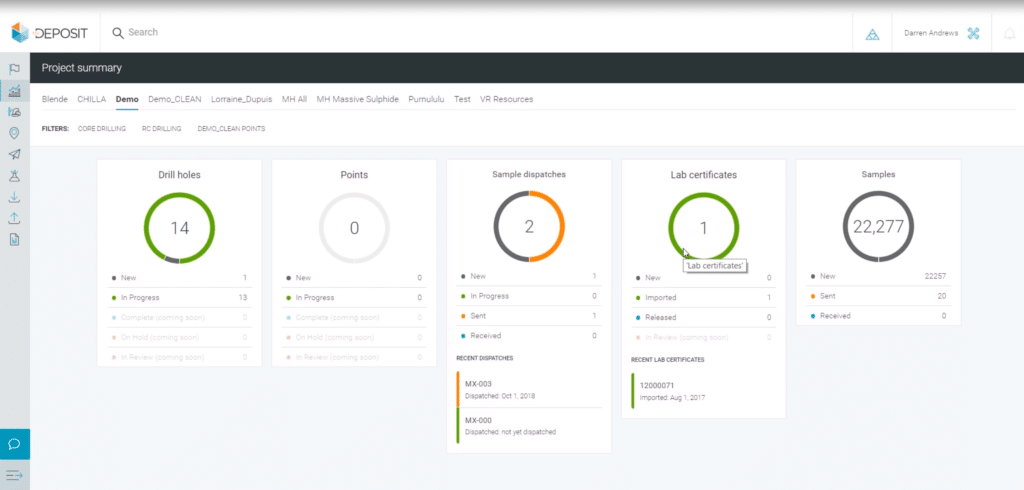Viewport: 1024px width, 490px height.
Task: Toggle the DEMO_CLEAN POINTS filter
Action: point(231,128)
